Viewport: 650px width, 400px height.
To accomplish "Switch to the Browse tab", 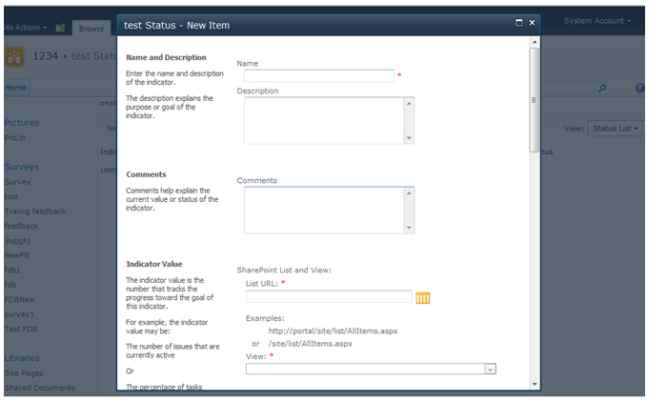I will point(91,28).
